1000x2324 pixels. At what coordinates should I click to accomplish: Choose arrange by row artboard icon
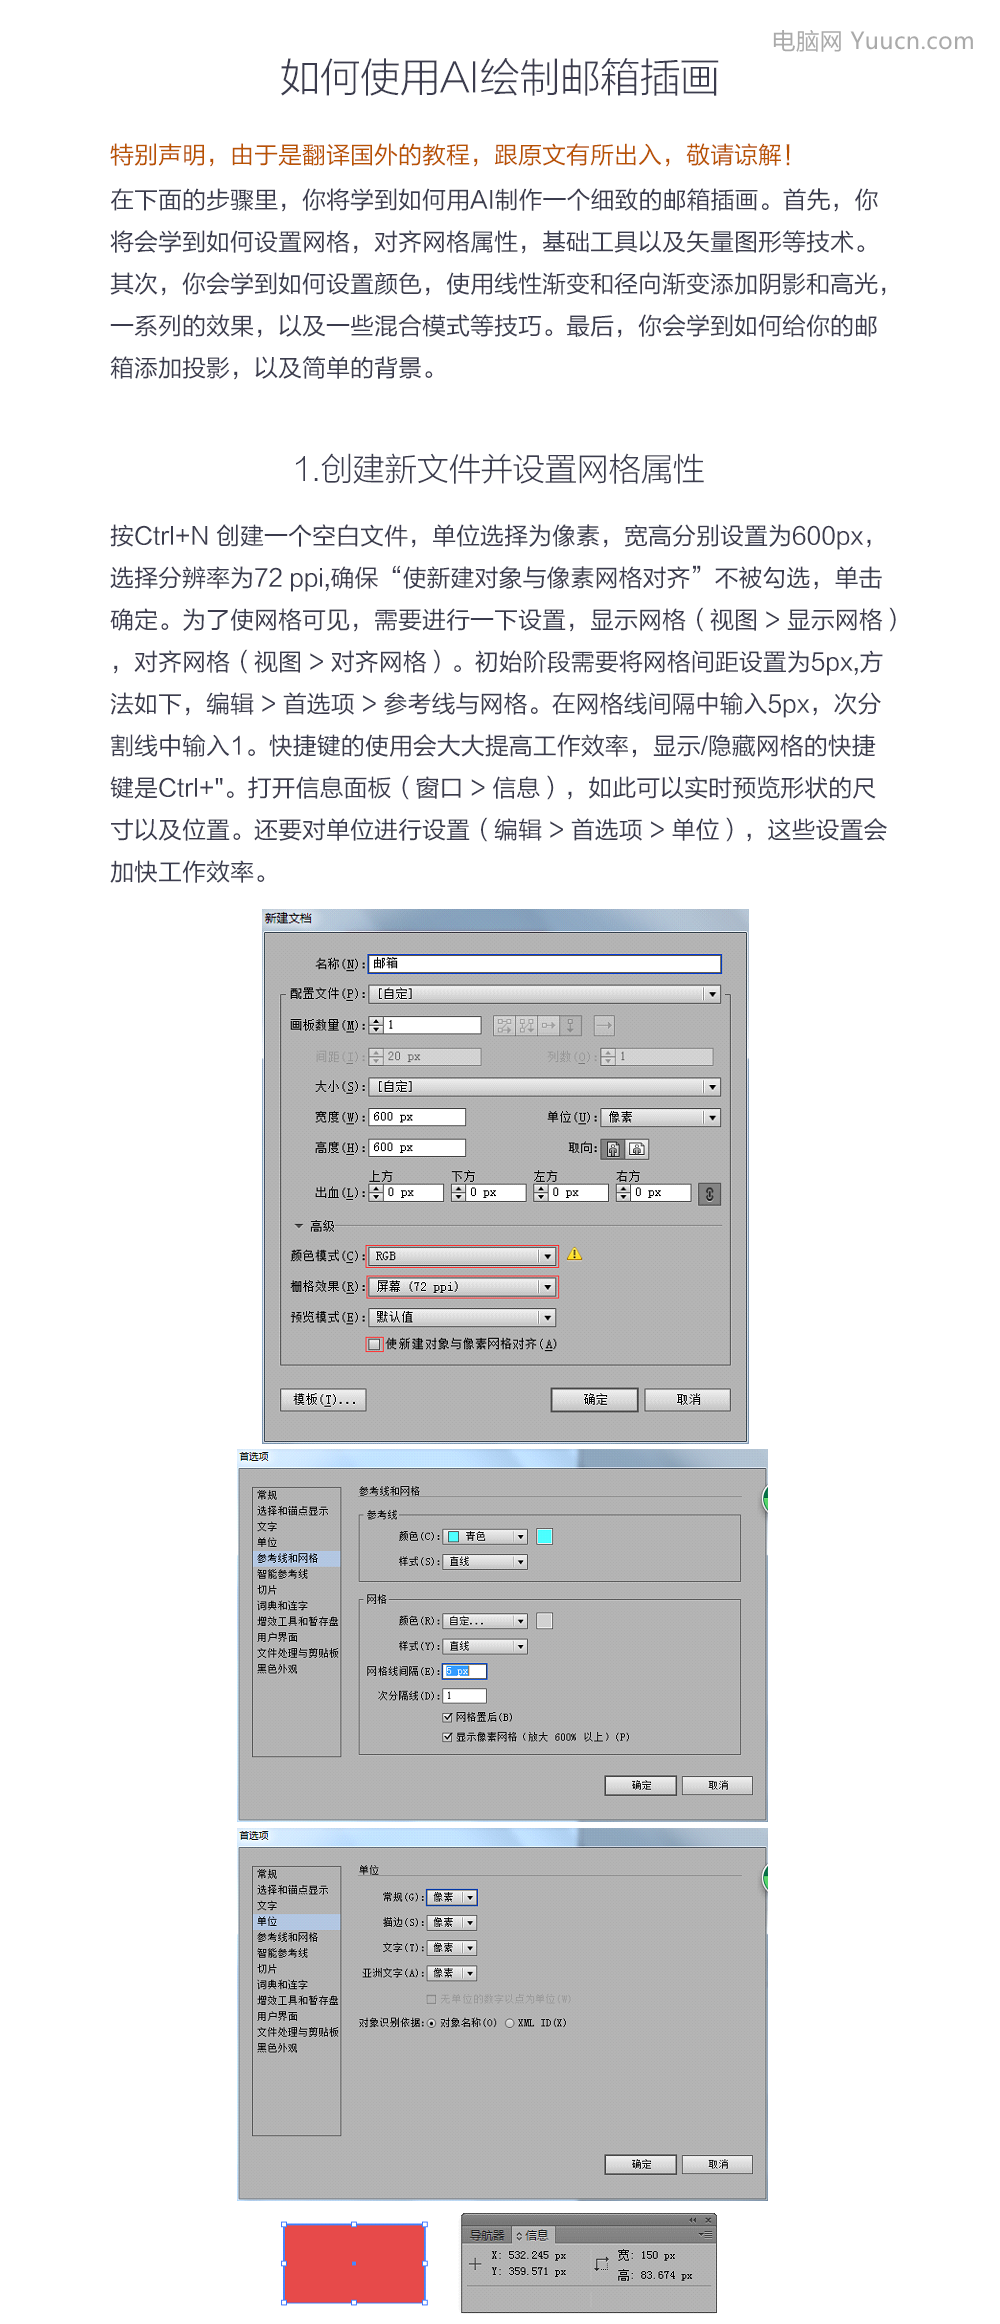pyautogui.click(x=549, y=1026)
